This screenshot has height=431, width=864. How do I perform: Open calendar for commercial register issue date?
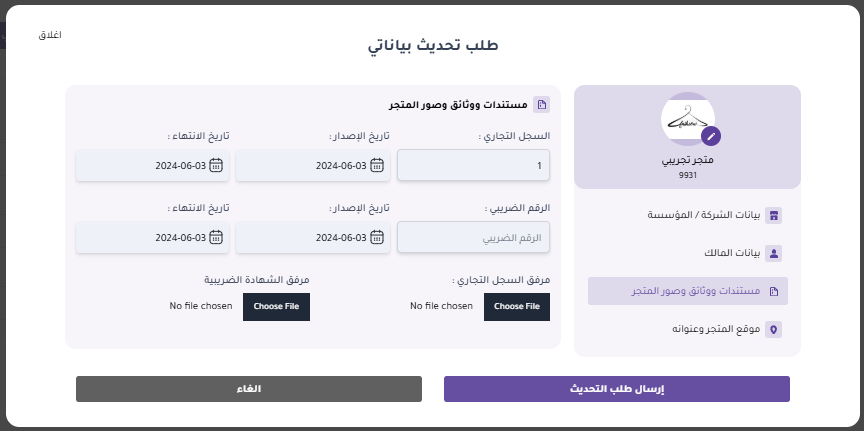[x=376, y=166]
